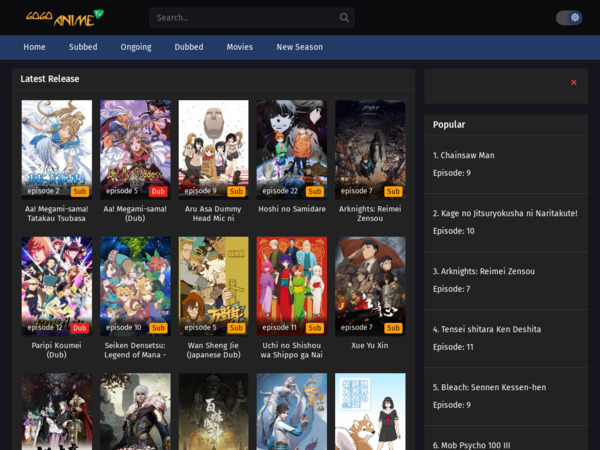Open Arknights: Reimei Zensou title under poster
This screenshot has width=600, height=450.
click(x=370, y=214)
